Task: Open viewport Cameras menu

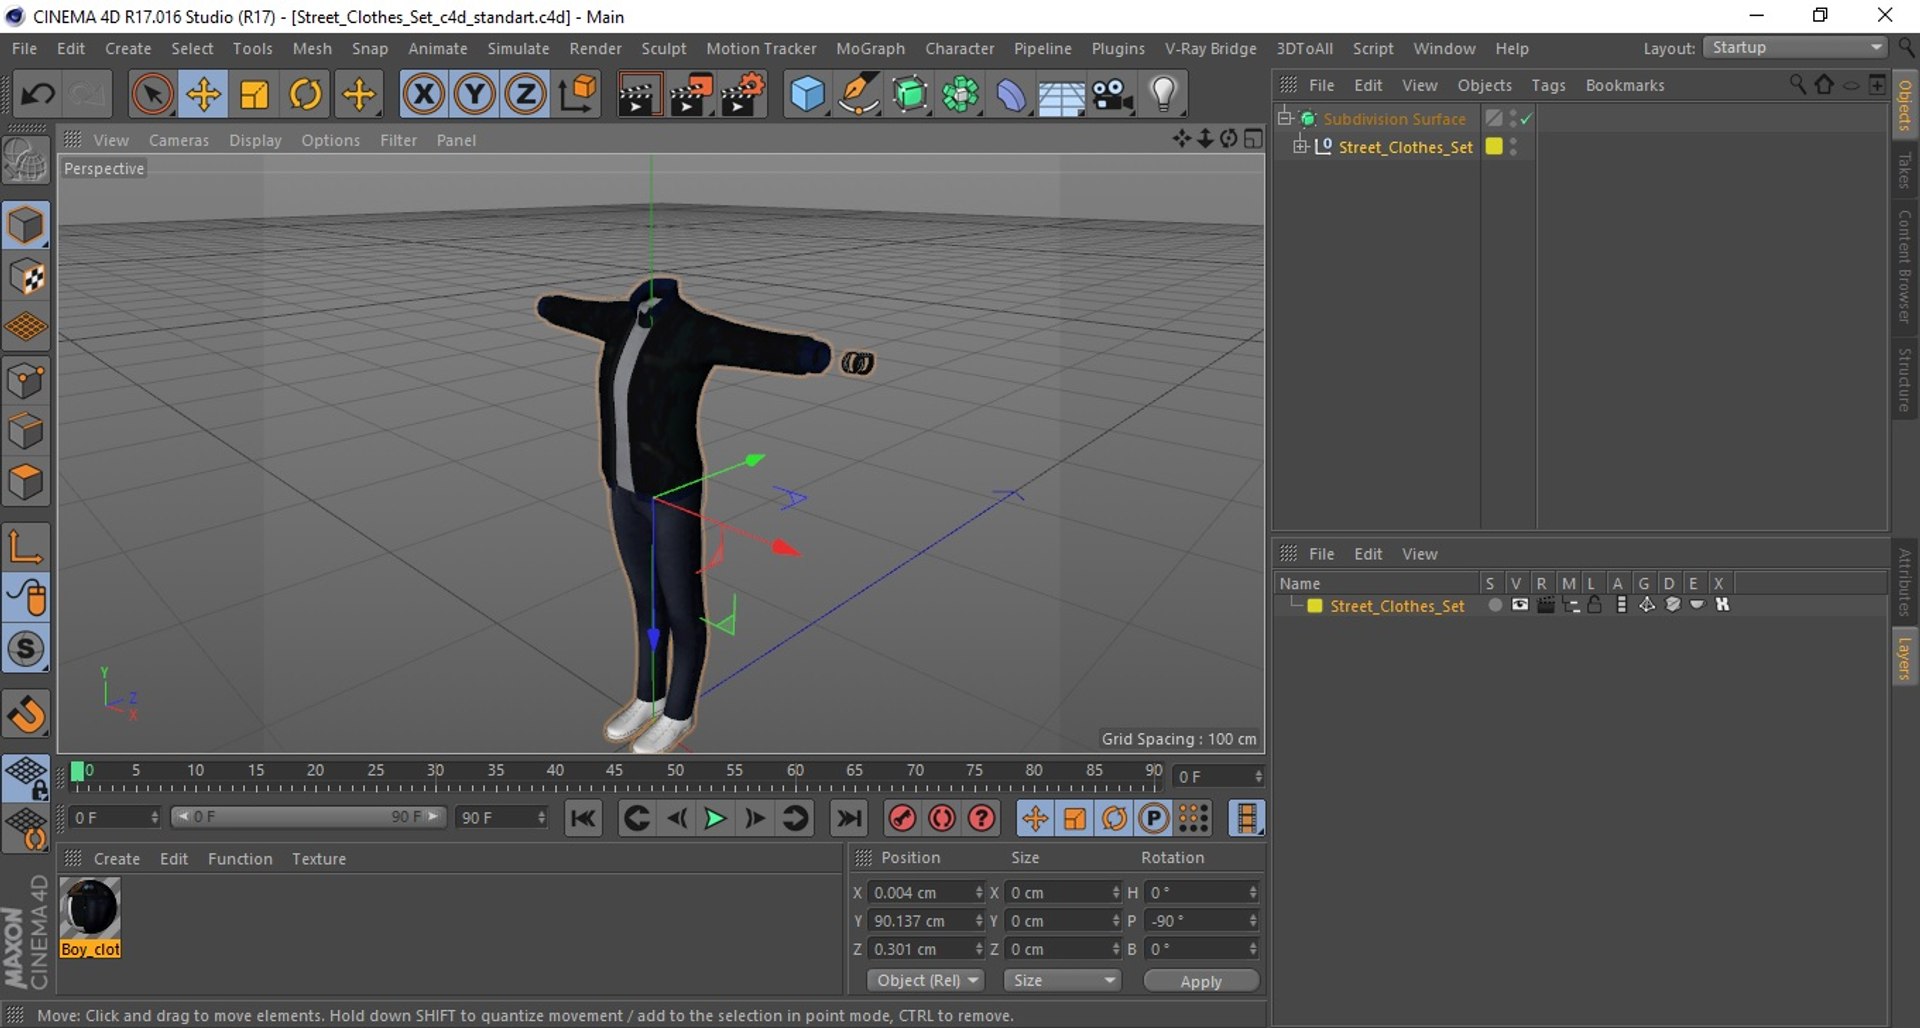Action: pyautogui.click(x=179, y=140)
